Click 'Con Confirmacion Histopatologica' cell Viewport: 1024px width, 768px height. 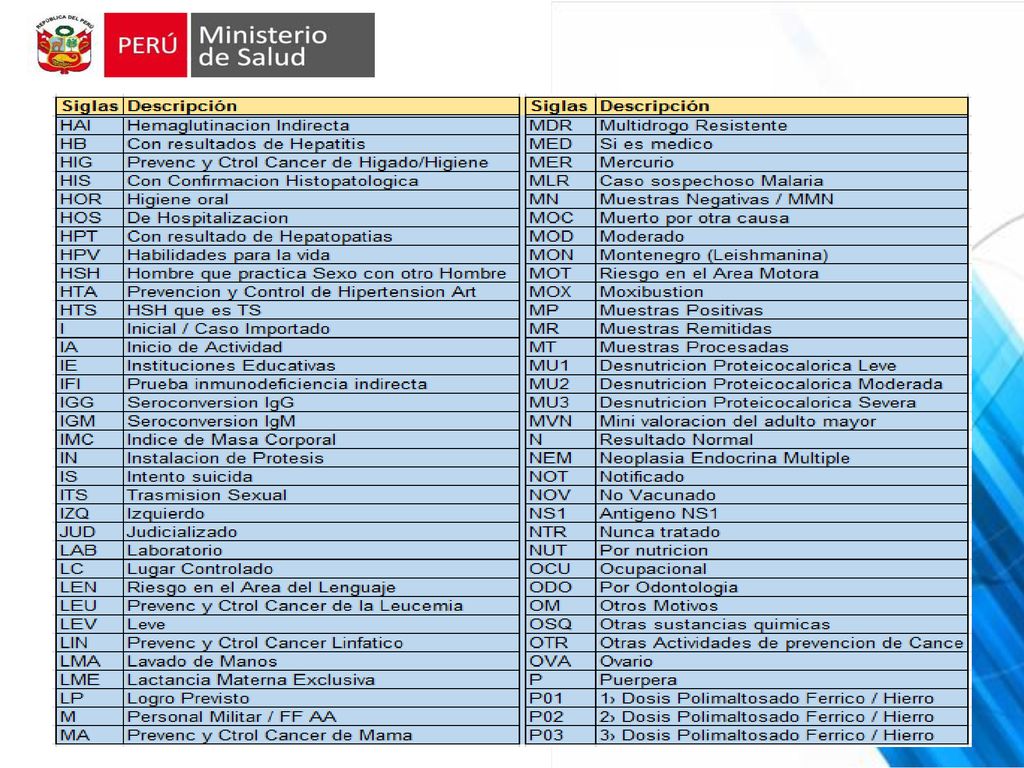(321, 181)
